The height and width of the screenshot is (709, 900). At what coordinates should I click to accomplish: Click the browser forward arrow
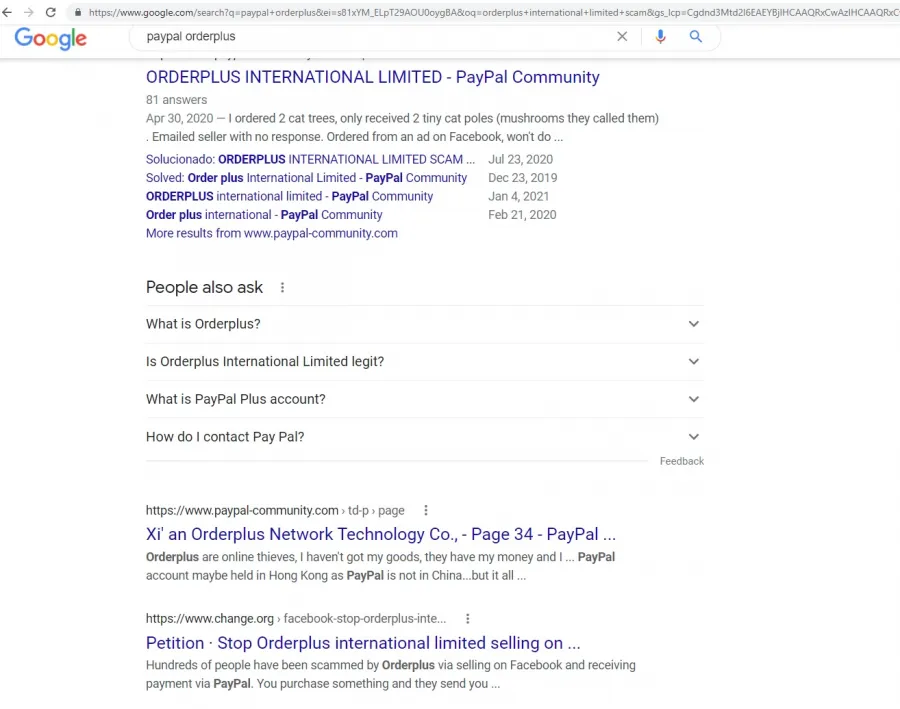click(x=29, y=12)
